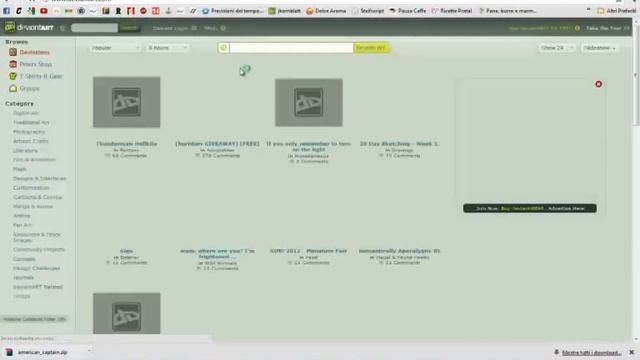
Task: Click Mostra tutti i download link
Action: pyautogui.click(x=591, y=352)
